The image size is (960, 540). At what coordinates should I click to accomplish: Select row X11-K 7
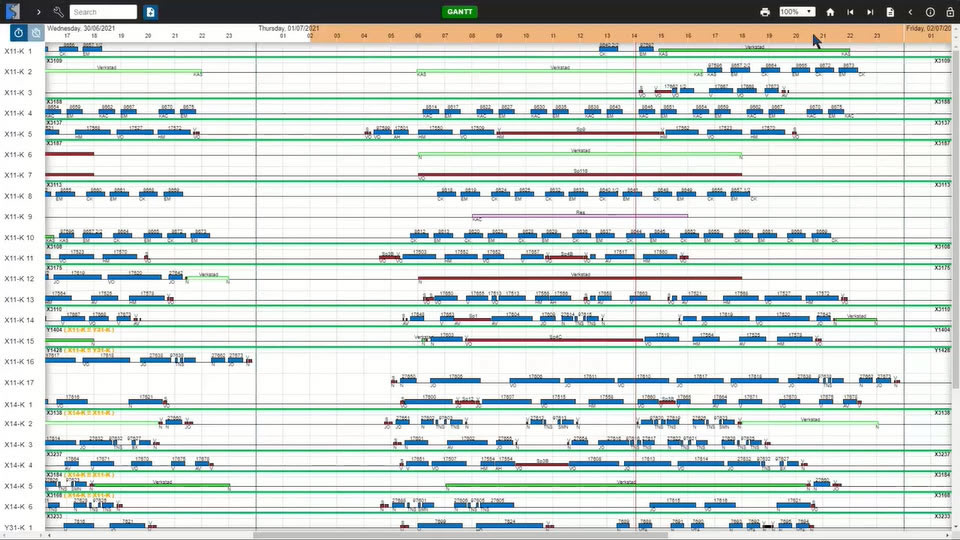coord(18,175)
